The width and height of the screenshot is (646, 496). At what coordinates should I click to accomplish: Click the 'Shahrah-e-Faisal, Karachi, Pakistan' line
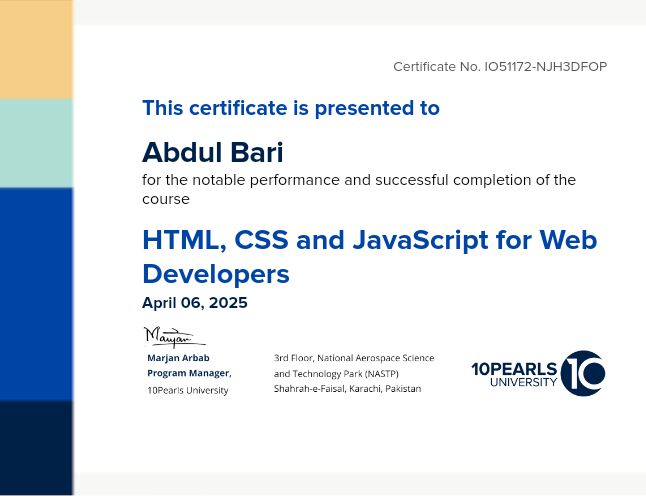point(347,389)
